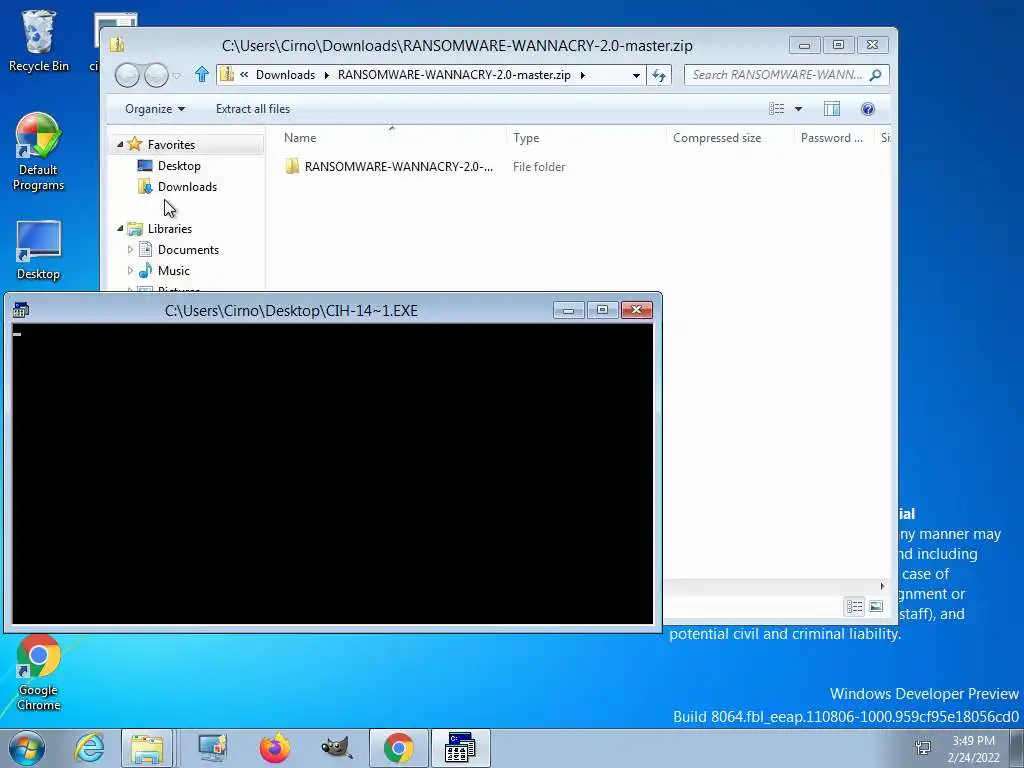Toggle the preview pane icon

832,109
